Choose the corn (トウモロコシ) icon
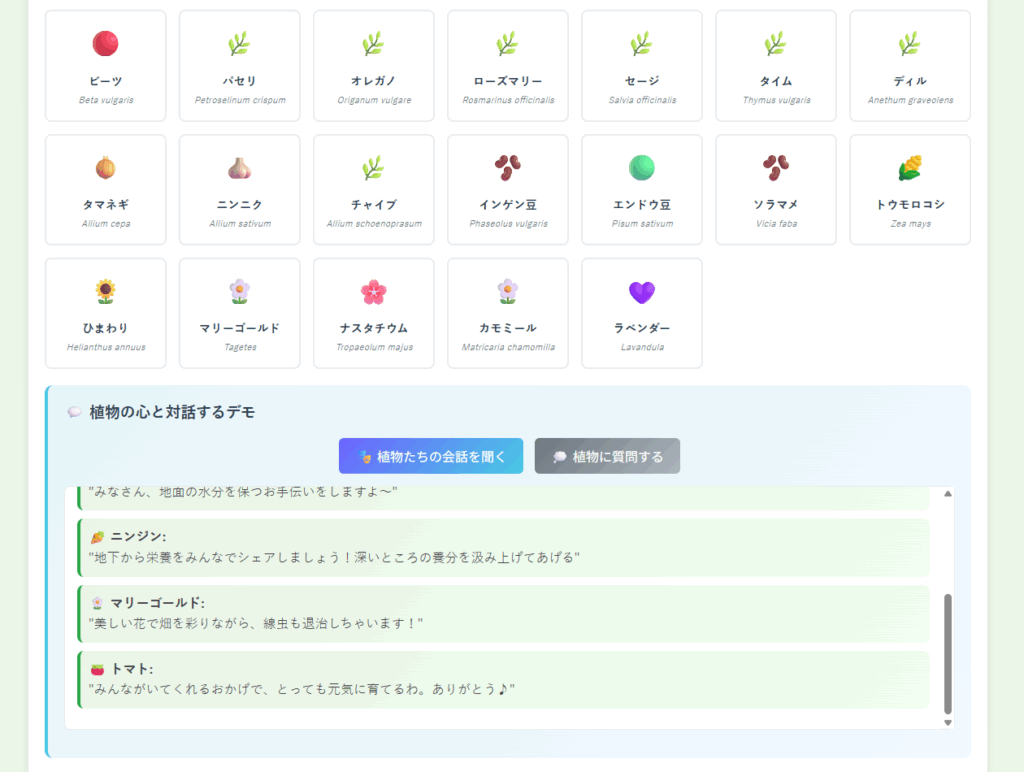1024x772 pixels. tap(910, 167)
